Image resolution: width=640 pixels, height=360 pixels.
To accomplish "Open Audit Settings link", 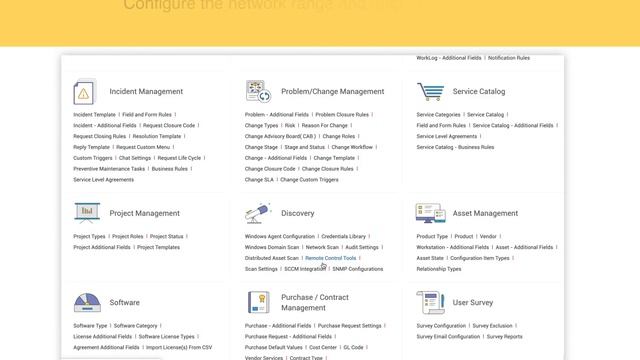I will [362, 247].
